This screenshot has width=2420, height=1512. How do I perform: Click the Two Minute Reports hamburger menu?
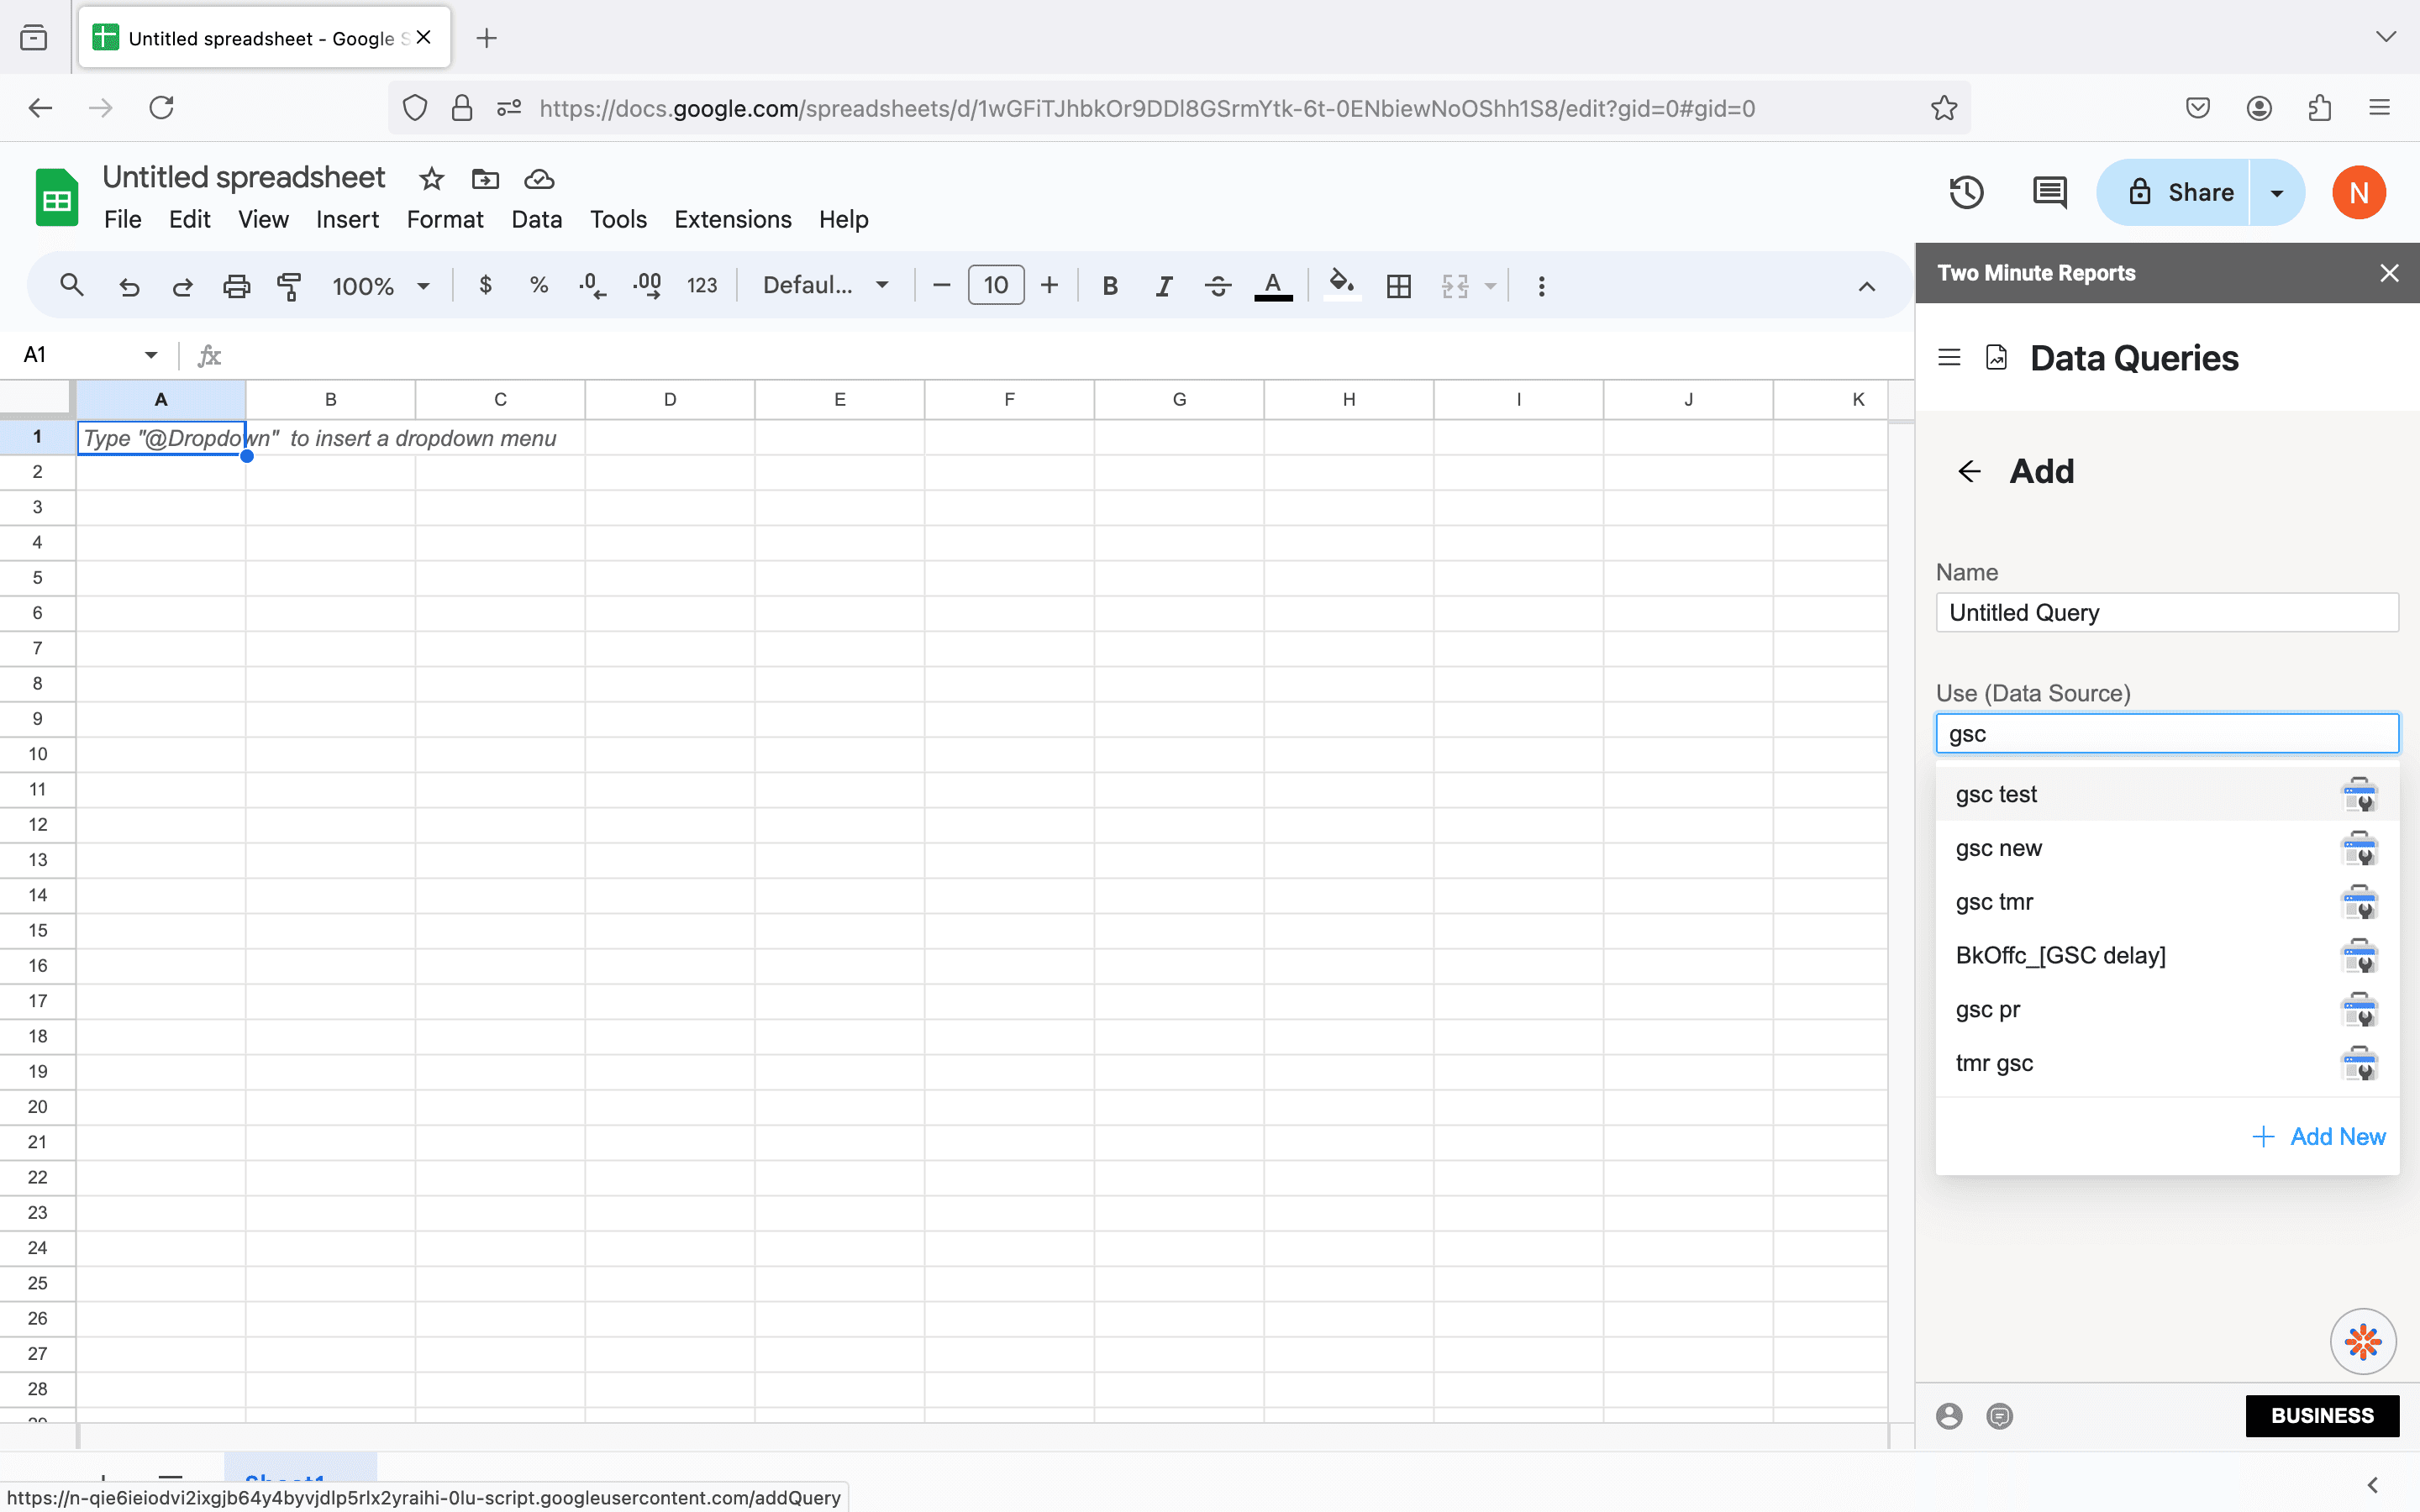[1948, 358]
